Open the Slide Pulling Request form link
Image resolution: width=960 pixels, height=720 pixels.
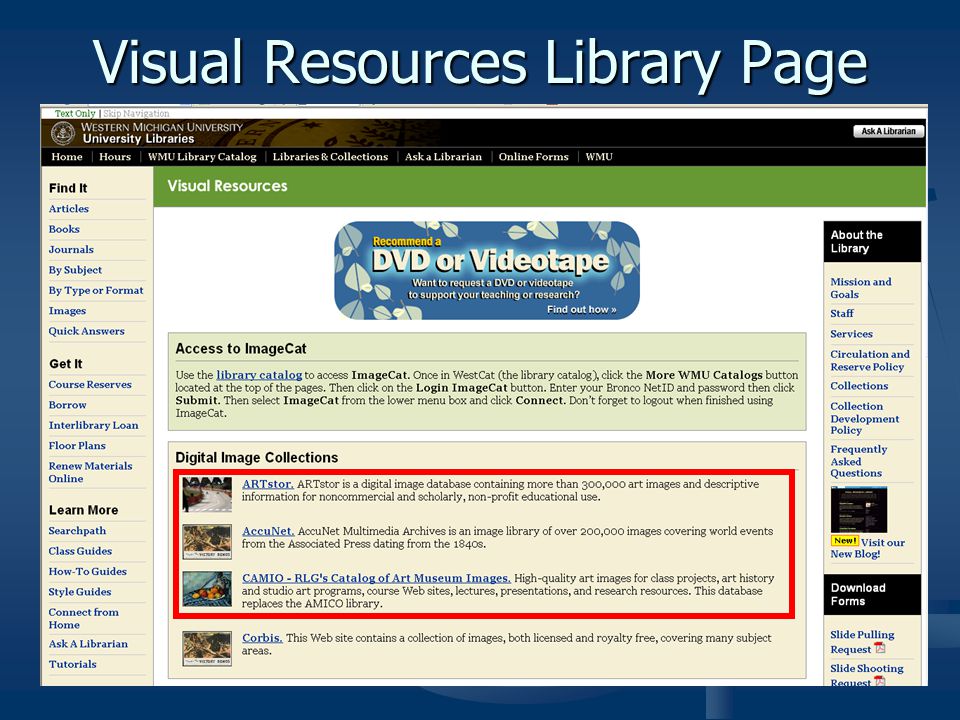(862, 642)
